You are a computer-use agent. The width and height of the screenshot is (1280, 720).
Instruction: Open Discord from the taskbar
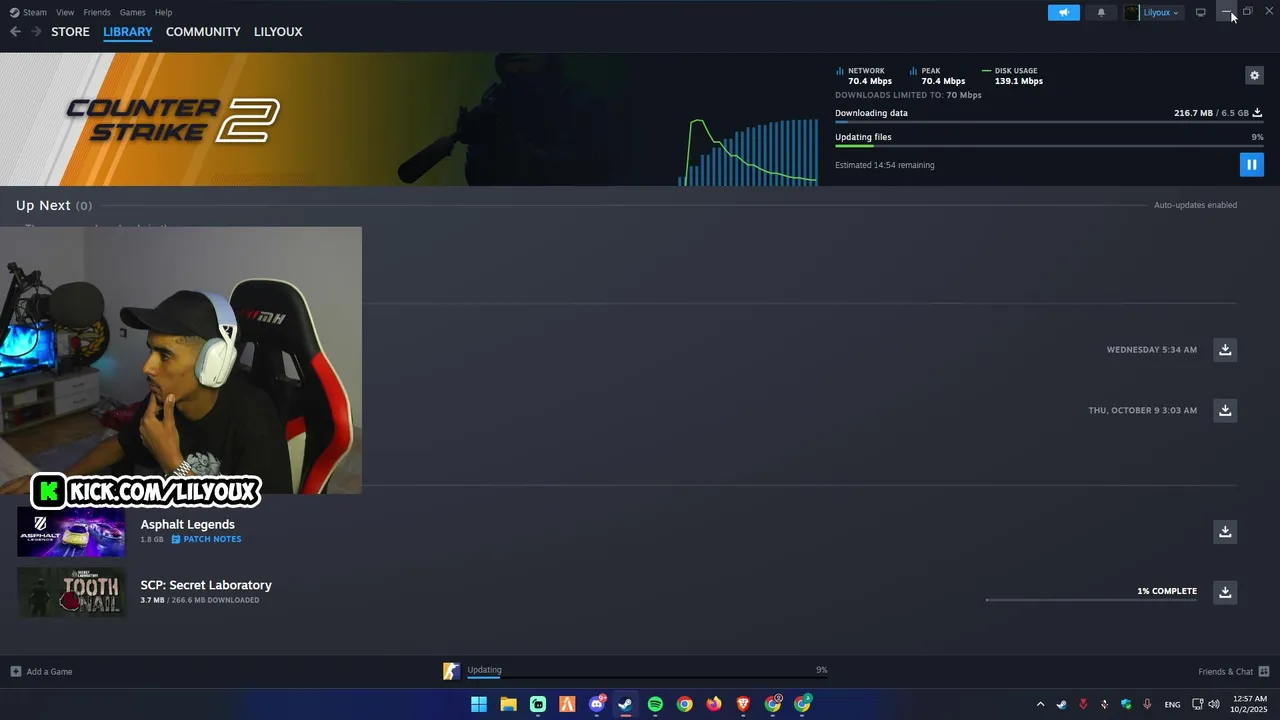click(597, 704)
